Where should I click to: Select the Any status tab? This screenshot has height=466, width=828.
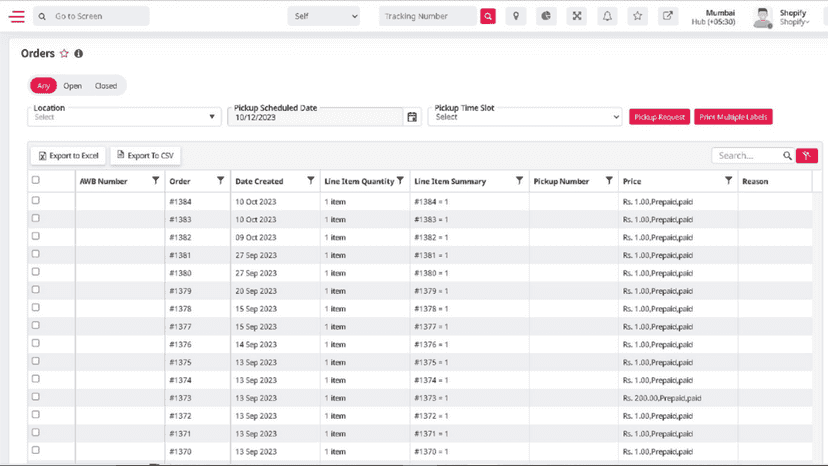pos(43,86)
